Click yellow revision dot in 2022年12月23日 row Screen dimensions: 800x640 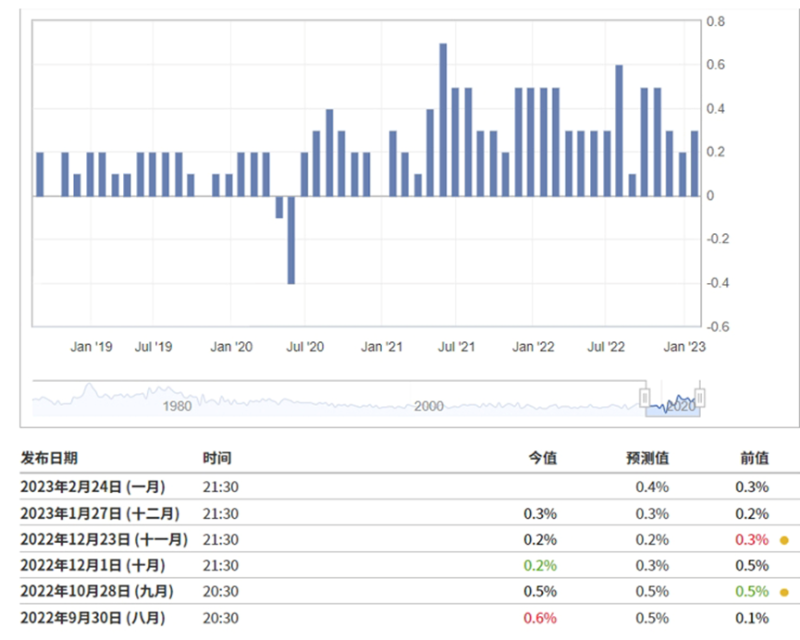click(x=784, y=540)
